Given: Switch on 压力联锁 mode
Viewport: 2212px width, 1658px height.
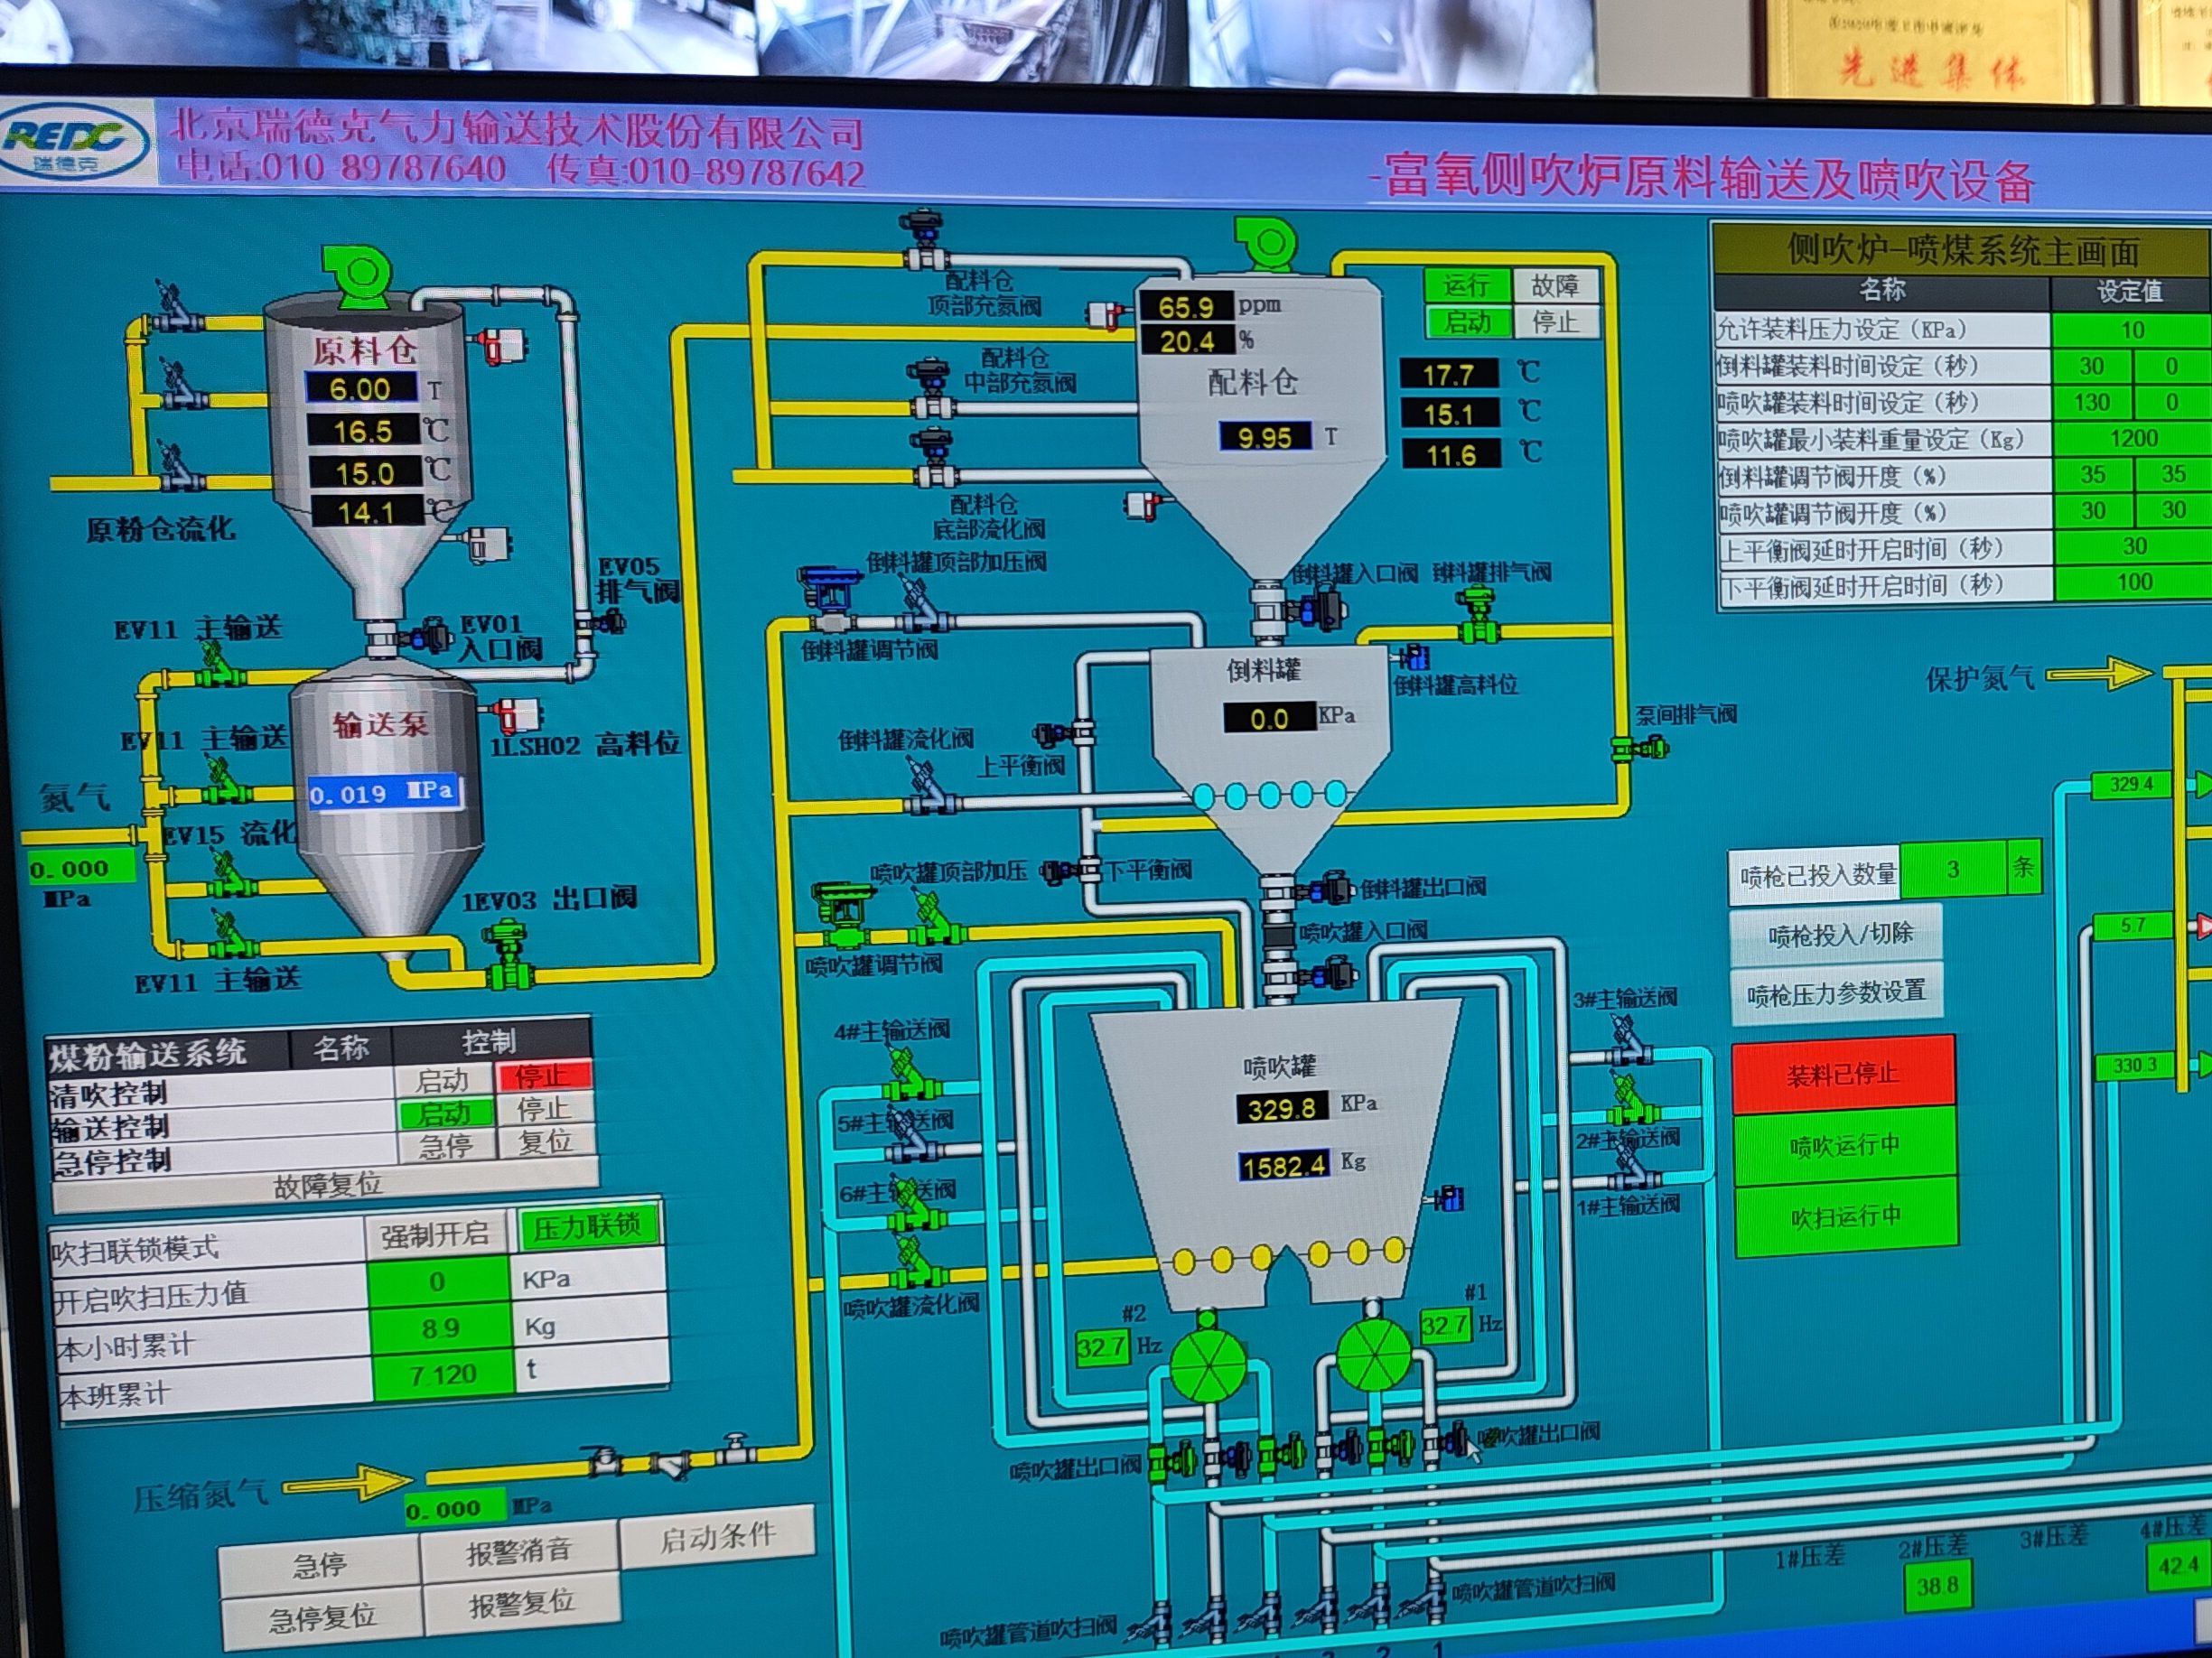Looking at the screenshot, I should pyautogui.click(x=587, y=1227).
